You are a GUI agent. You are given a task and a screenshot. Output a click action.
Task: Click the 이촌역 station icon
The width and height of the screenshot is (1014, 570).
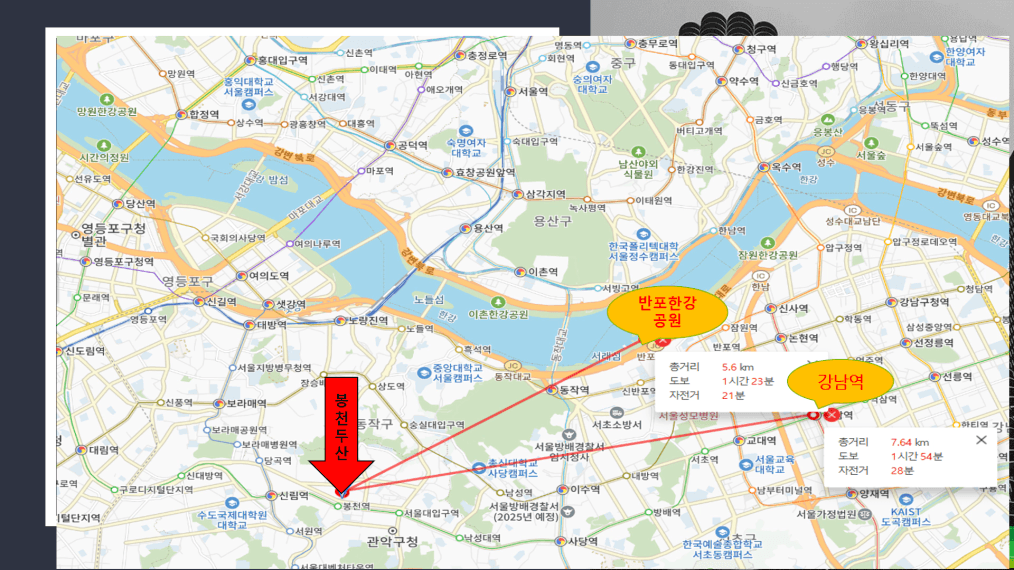tap(521, 272)
